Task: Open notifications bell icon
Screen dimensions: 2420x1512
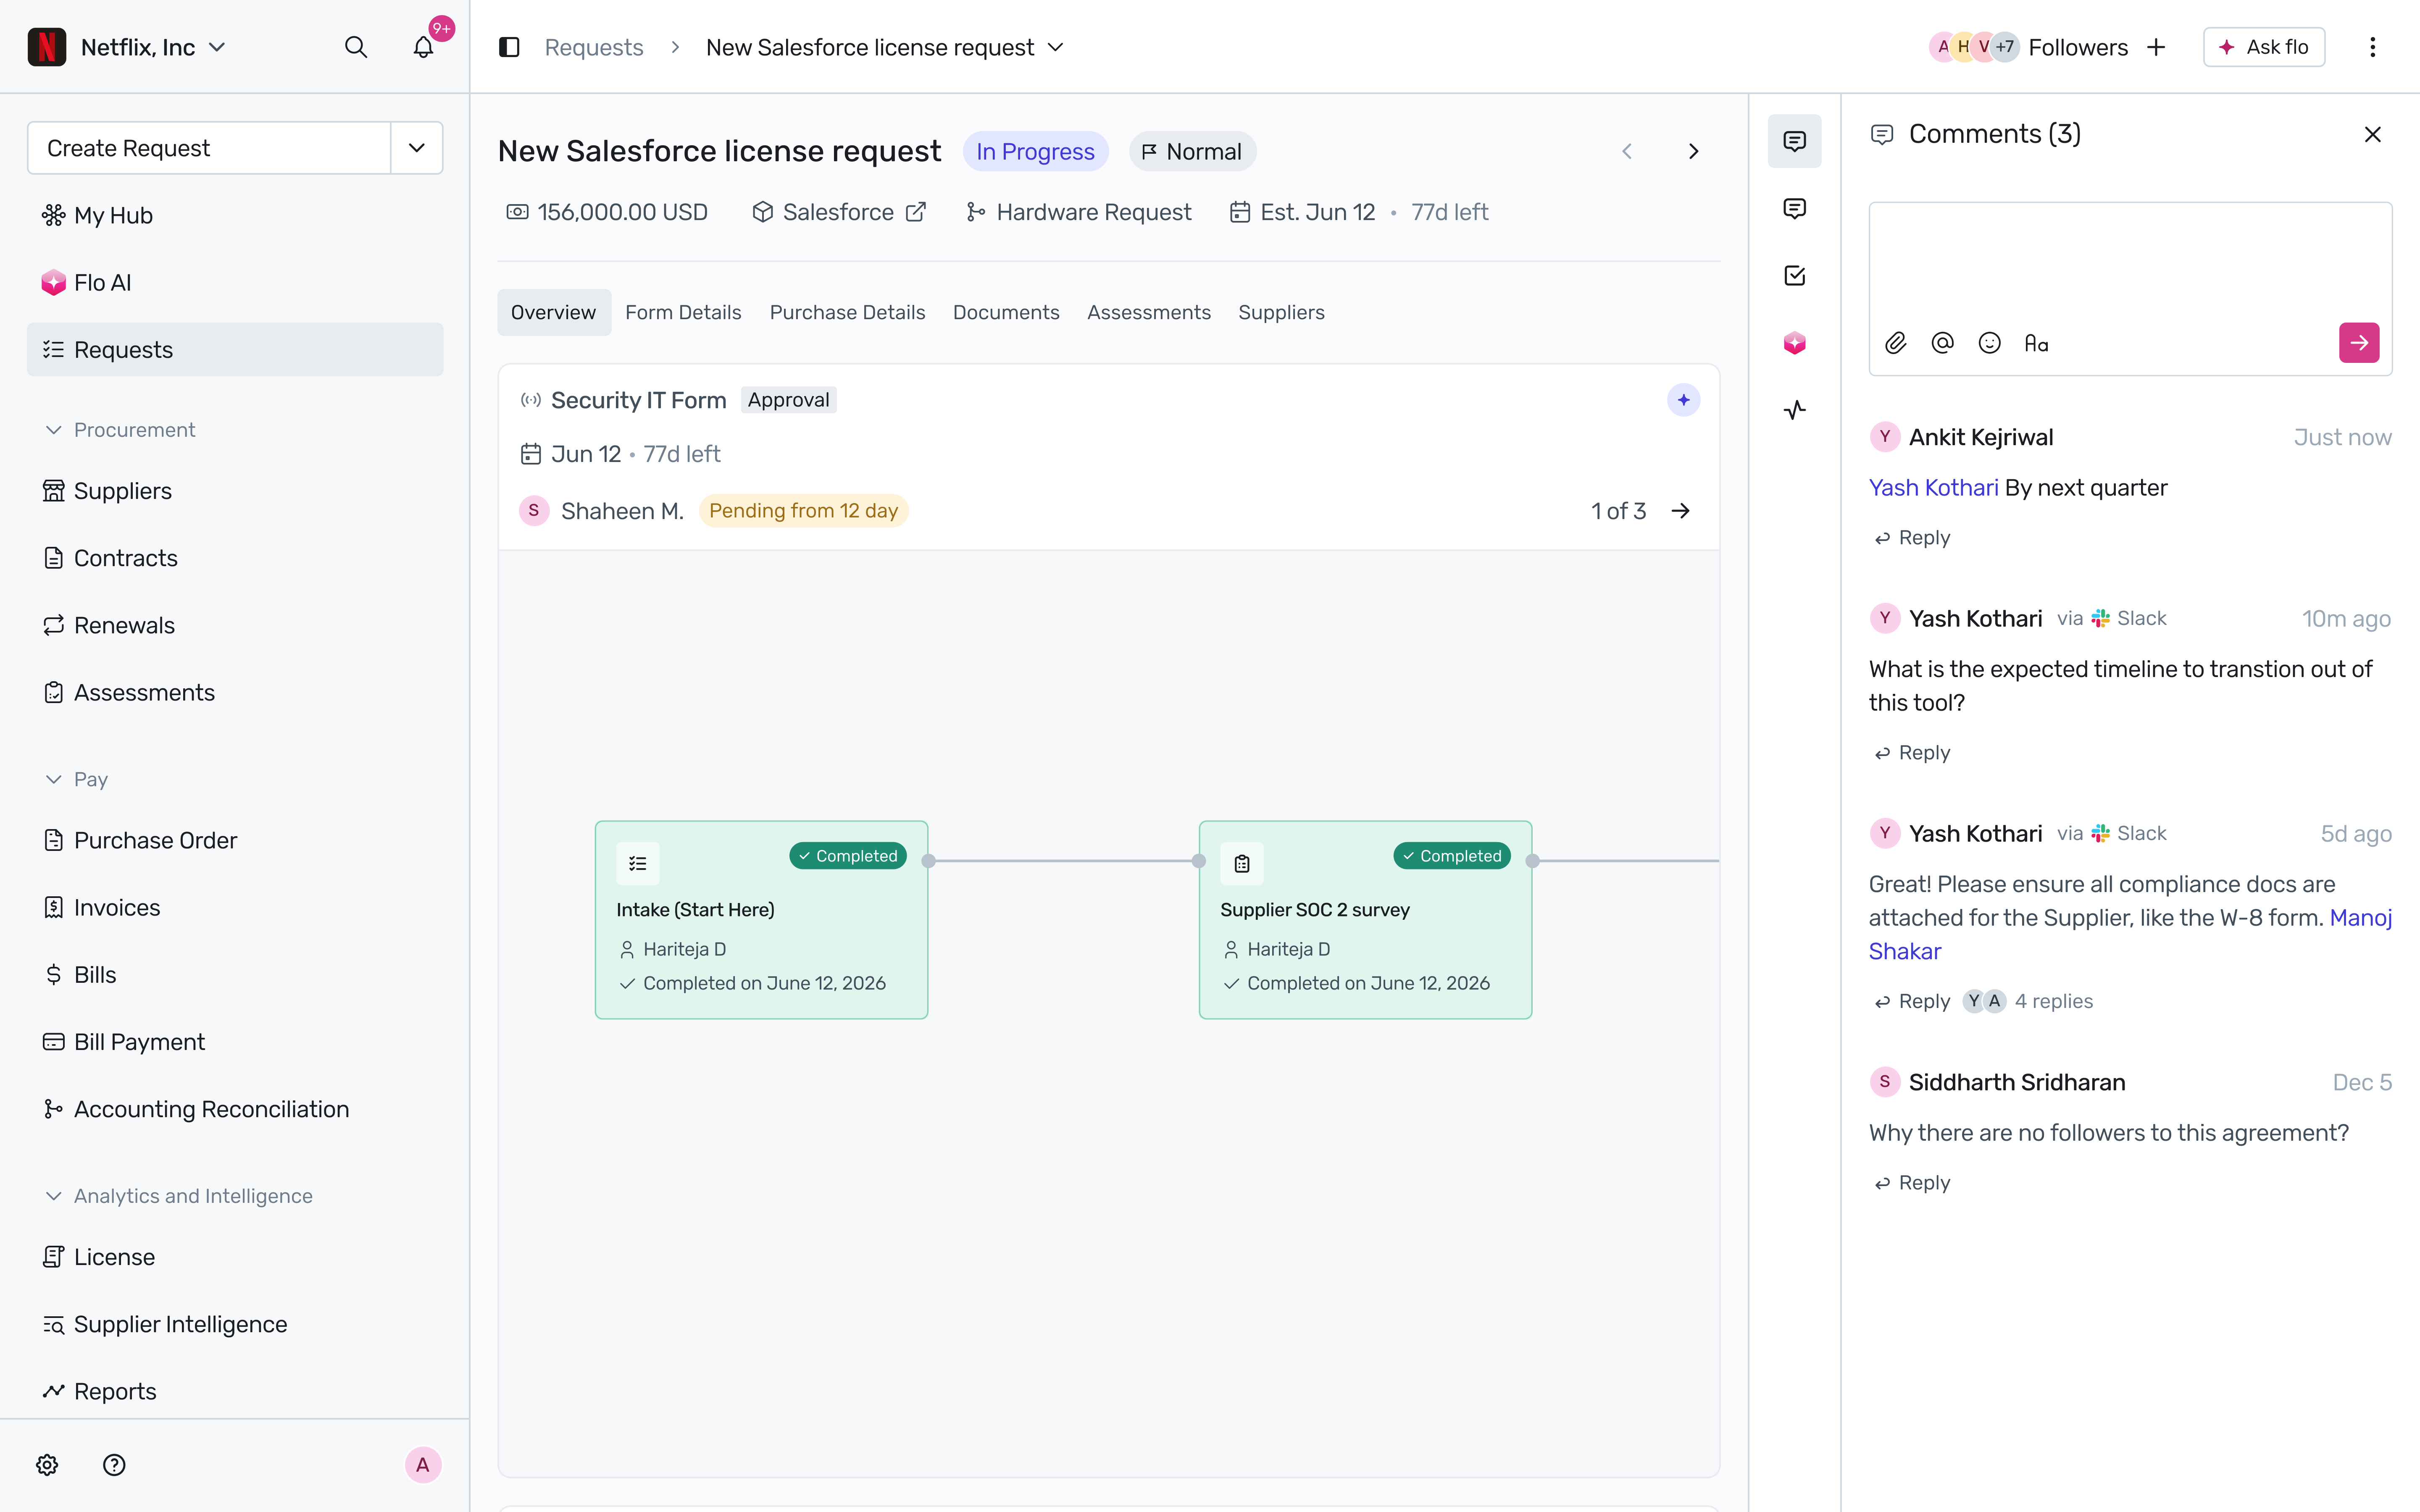Action: click(424, 47)
